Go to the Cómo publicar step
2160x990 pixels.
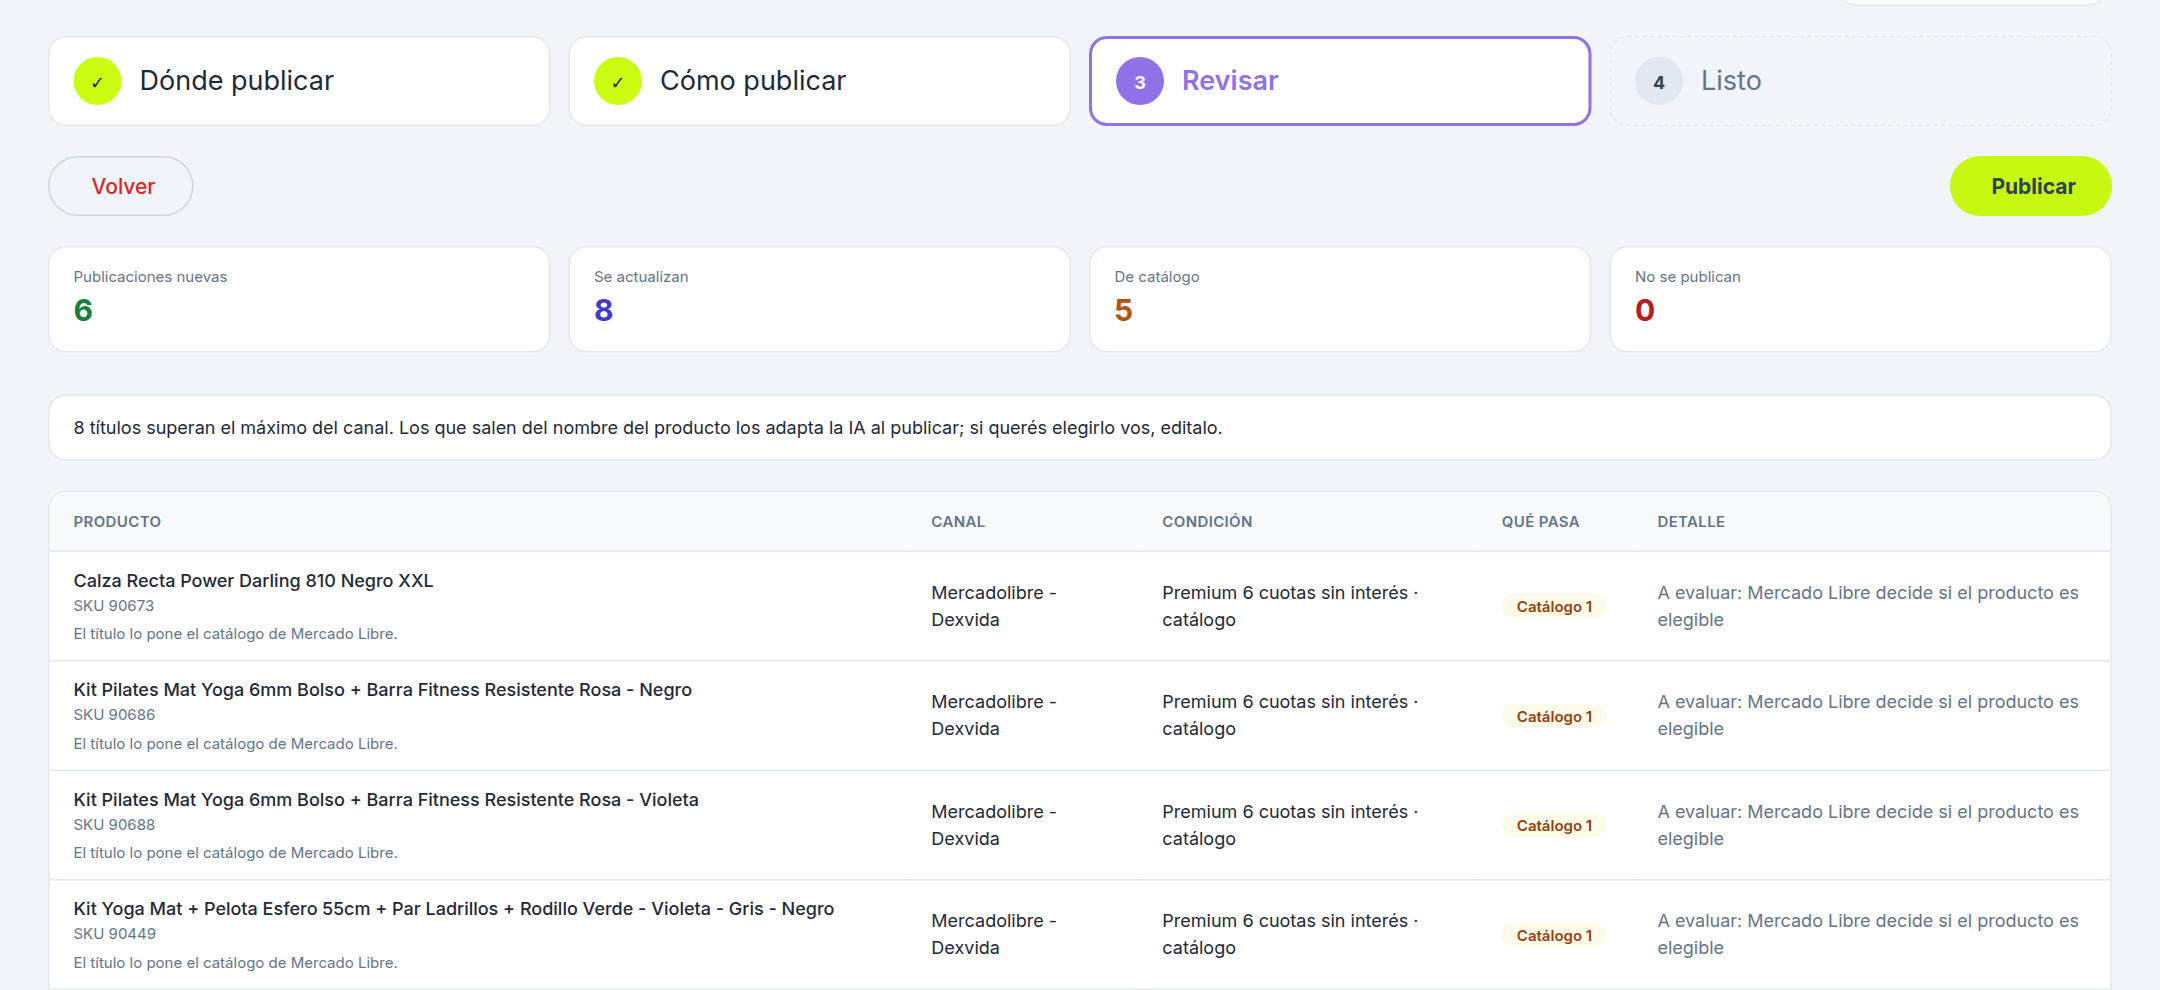(x=819, y=81)
